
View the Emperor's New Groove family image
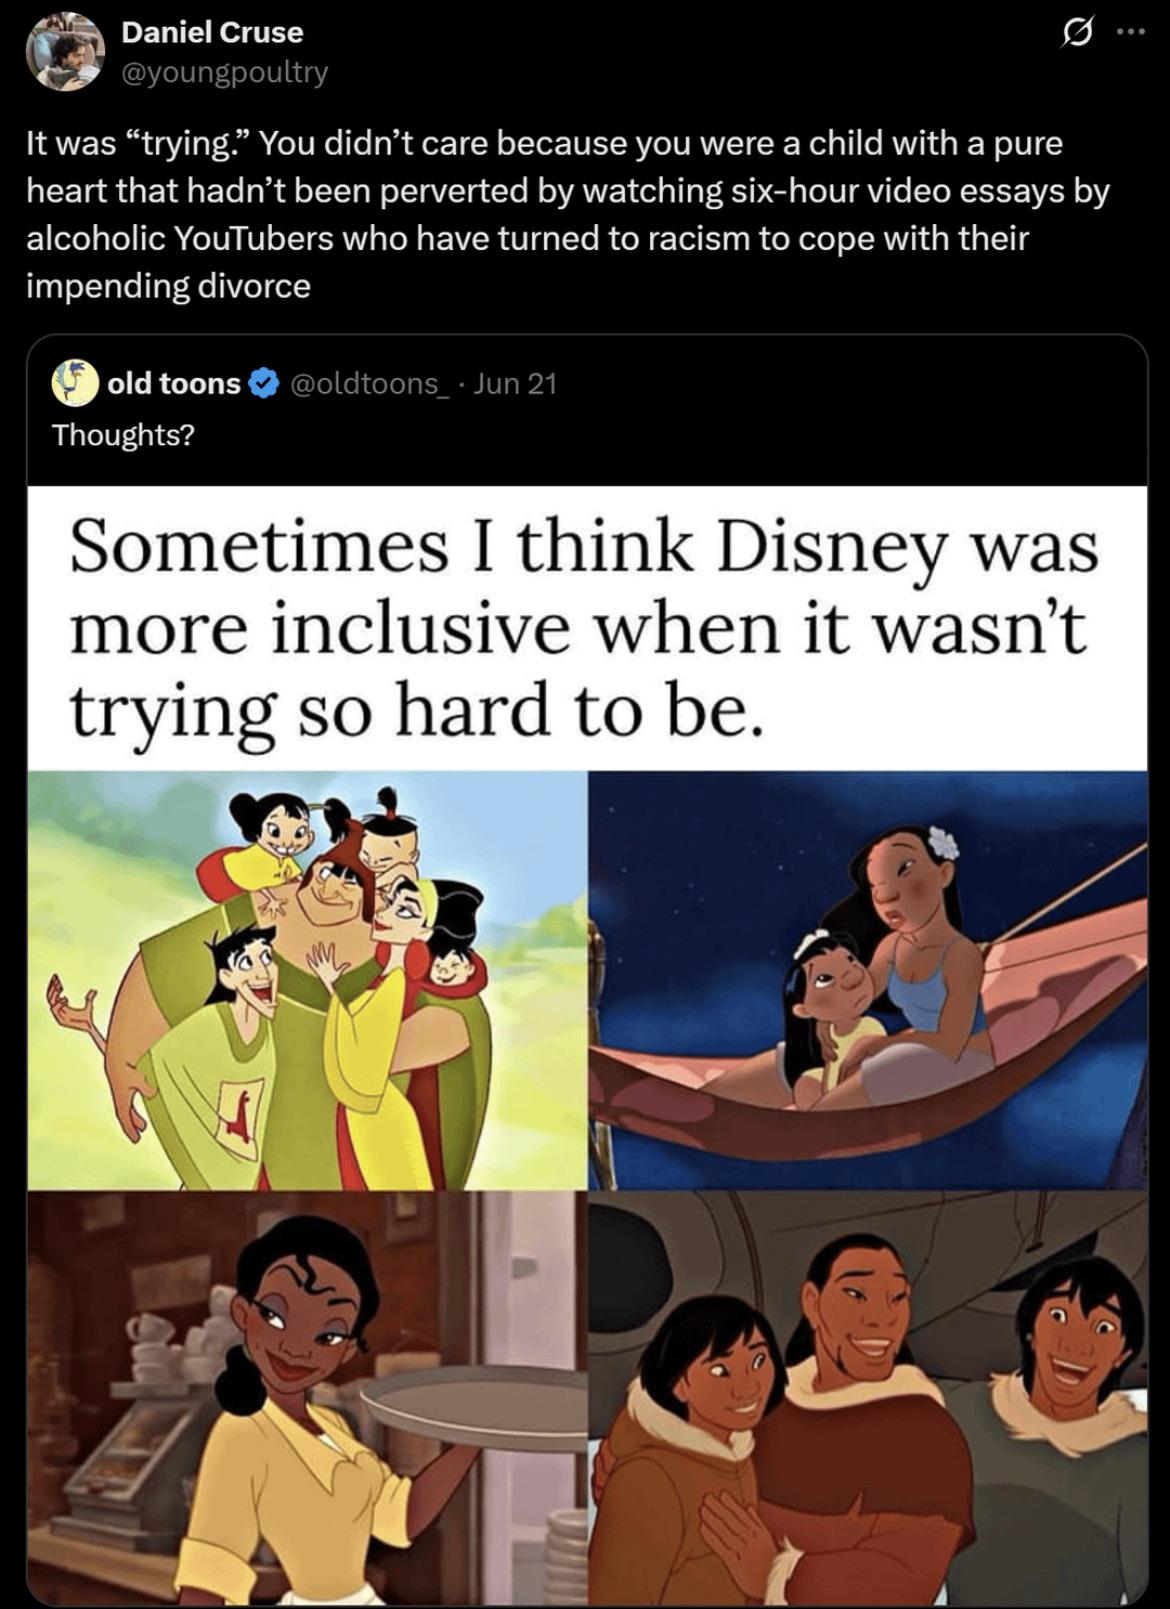coord(307,980)
